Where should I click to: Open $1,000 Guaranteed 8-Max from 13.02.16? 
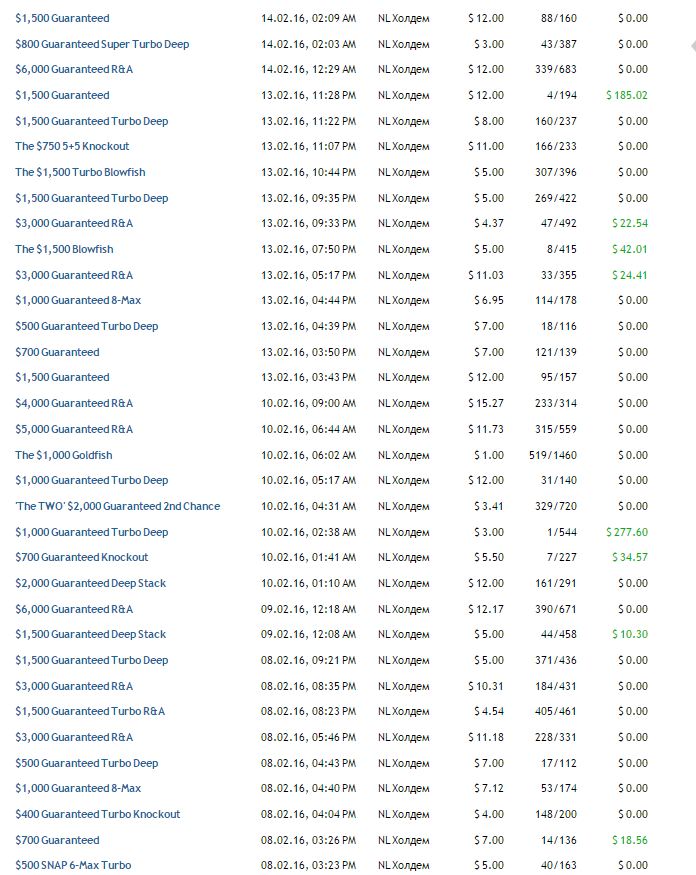click(x=76, y=300)
